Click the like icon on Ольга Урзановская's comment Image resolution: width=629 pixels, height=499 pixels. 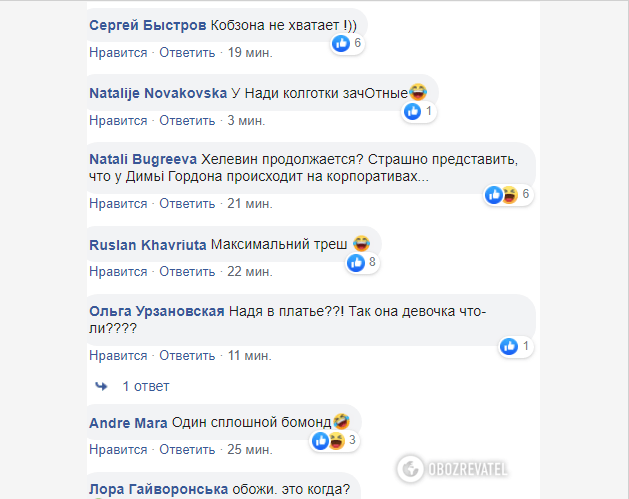coord(509,347)
